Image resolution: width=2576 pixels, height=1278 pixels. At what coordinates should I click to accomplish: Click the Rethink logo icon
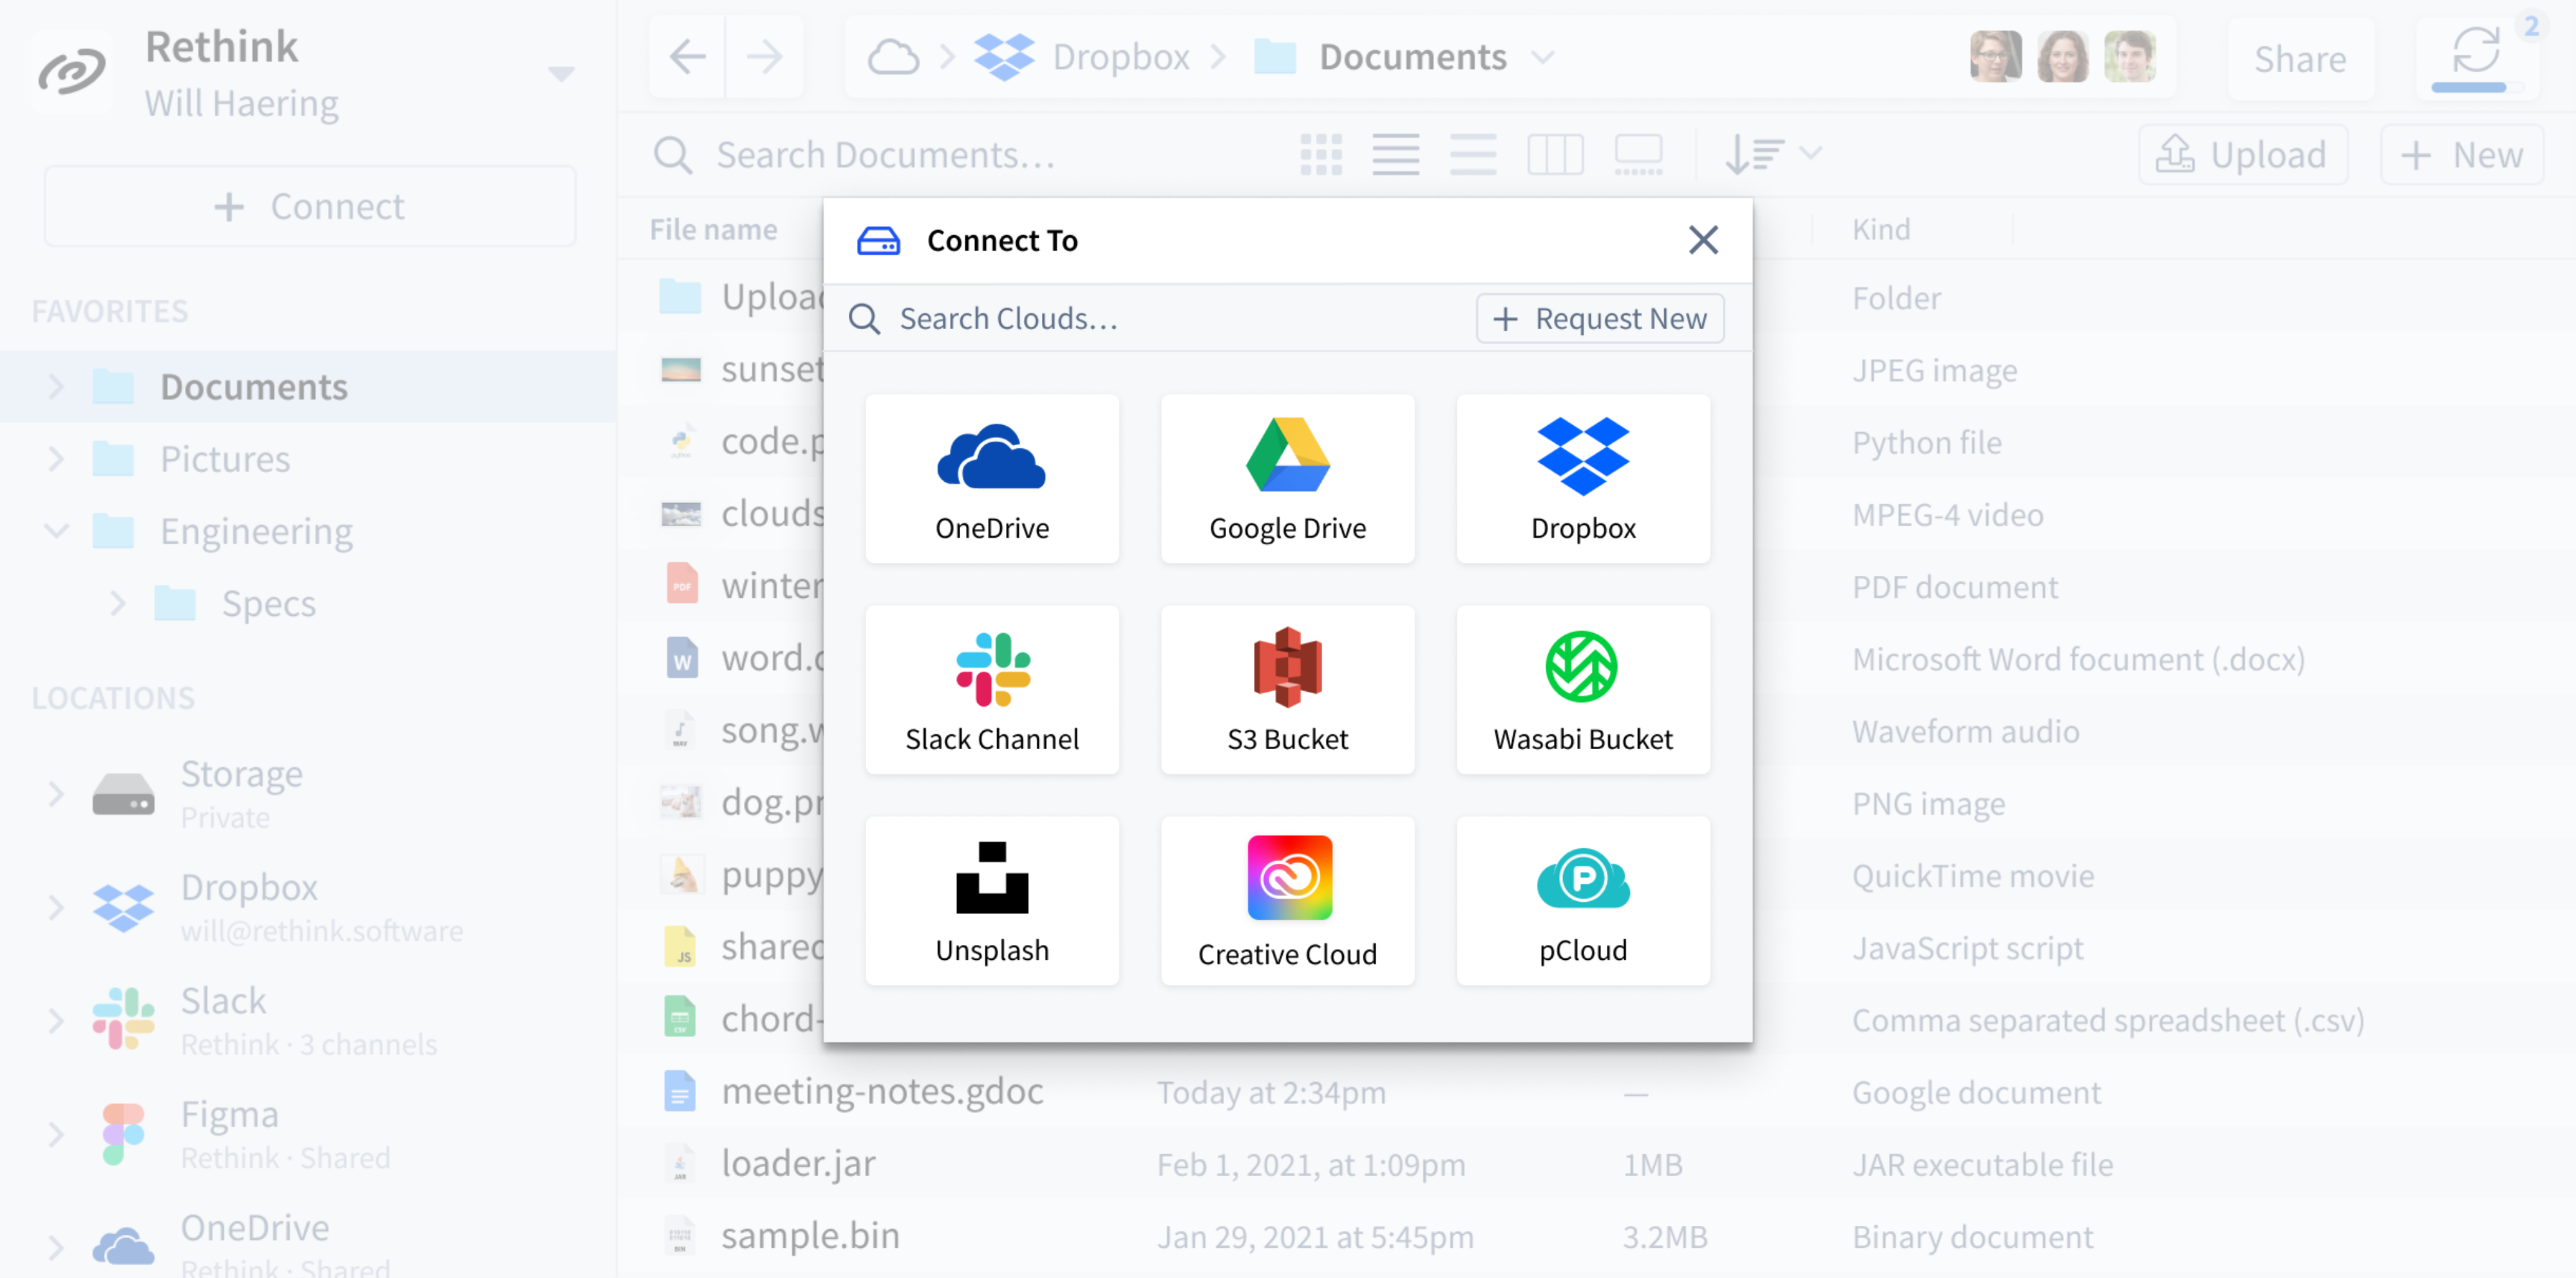pyautogui.click(x=71, y=71)
